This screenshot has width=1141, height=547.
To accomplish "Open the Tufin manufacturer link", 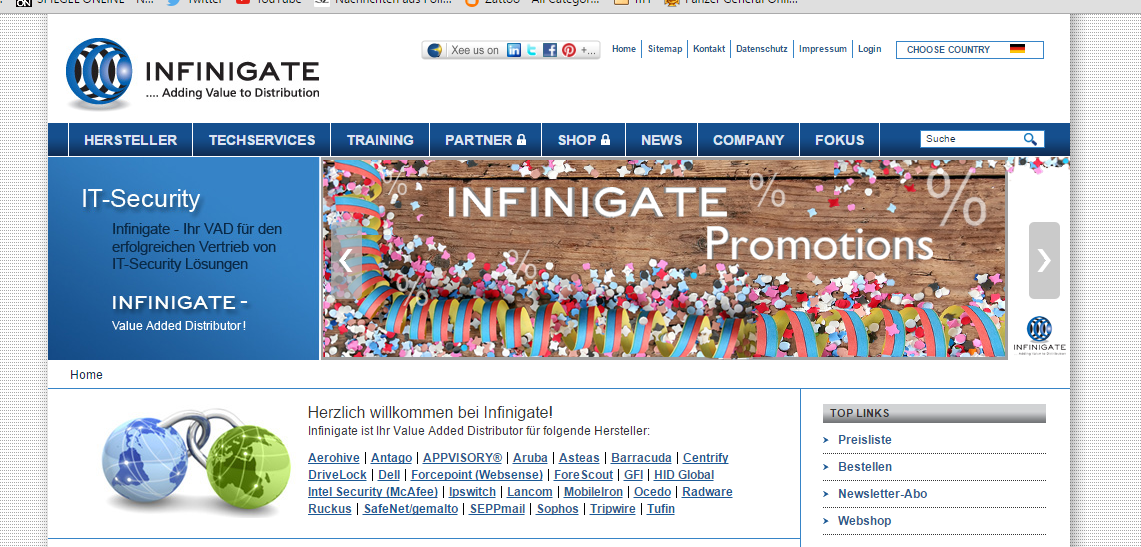I will [x=661, y=509].
